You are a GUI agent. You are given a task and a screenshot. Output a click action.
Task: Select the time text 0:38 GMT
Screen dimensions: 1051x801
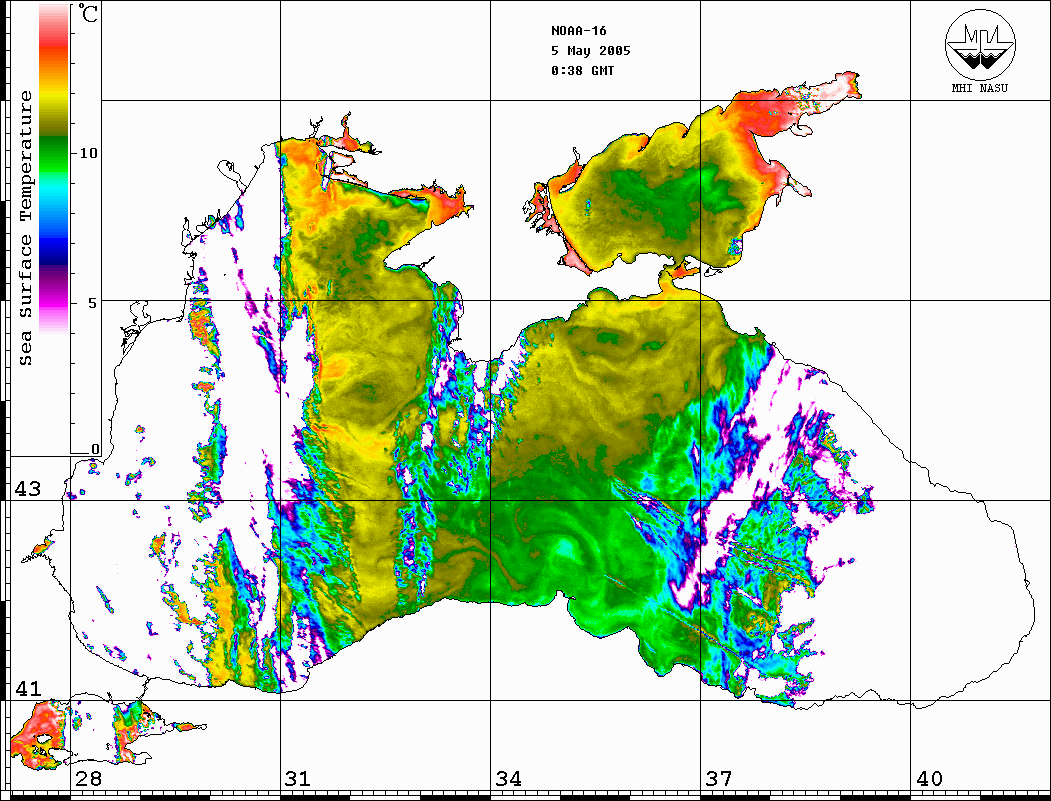pyautogui.click(x=582, y=70)
